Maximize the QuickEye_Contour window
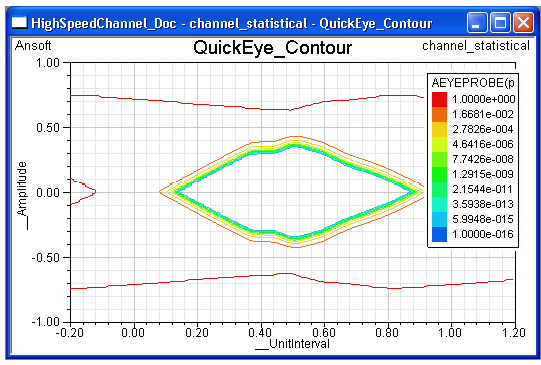 tap(500, 23)
